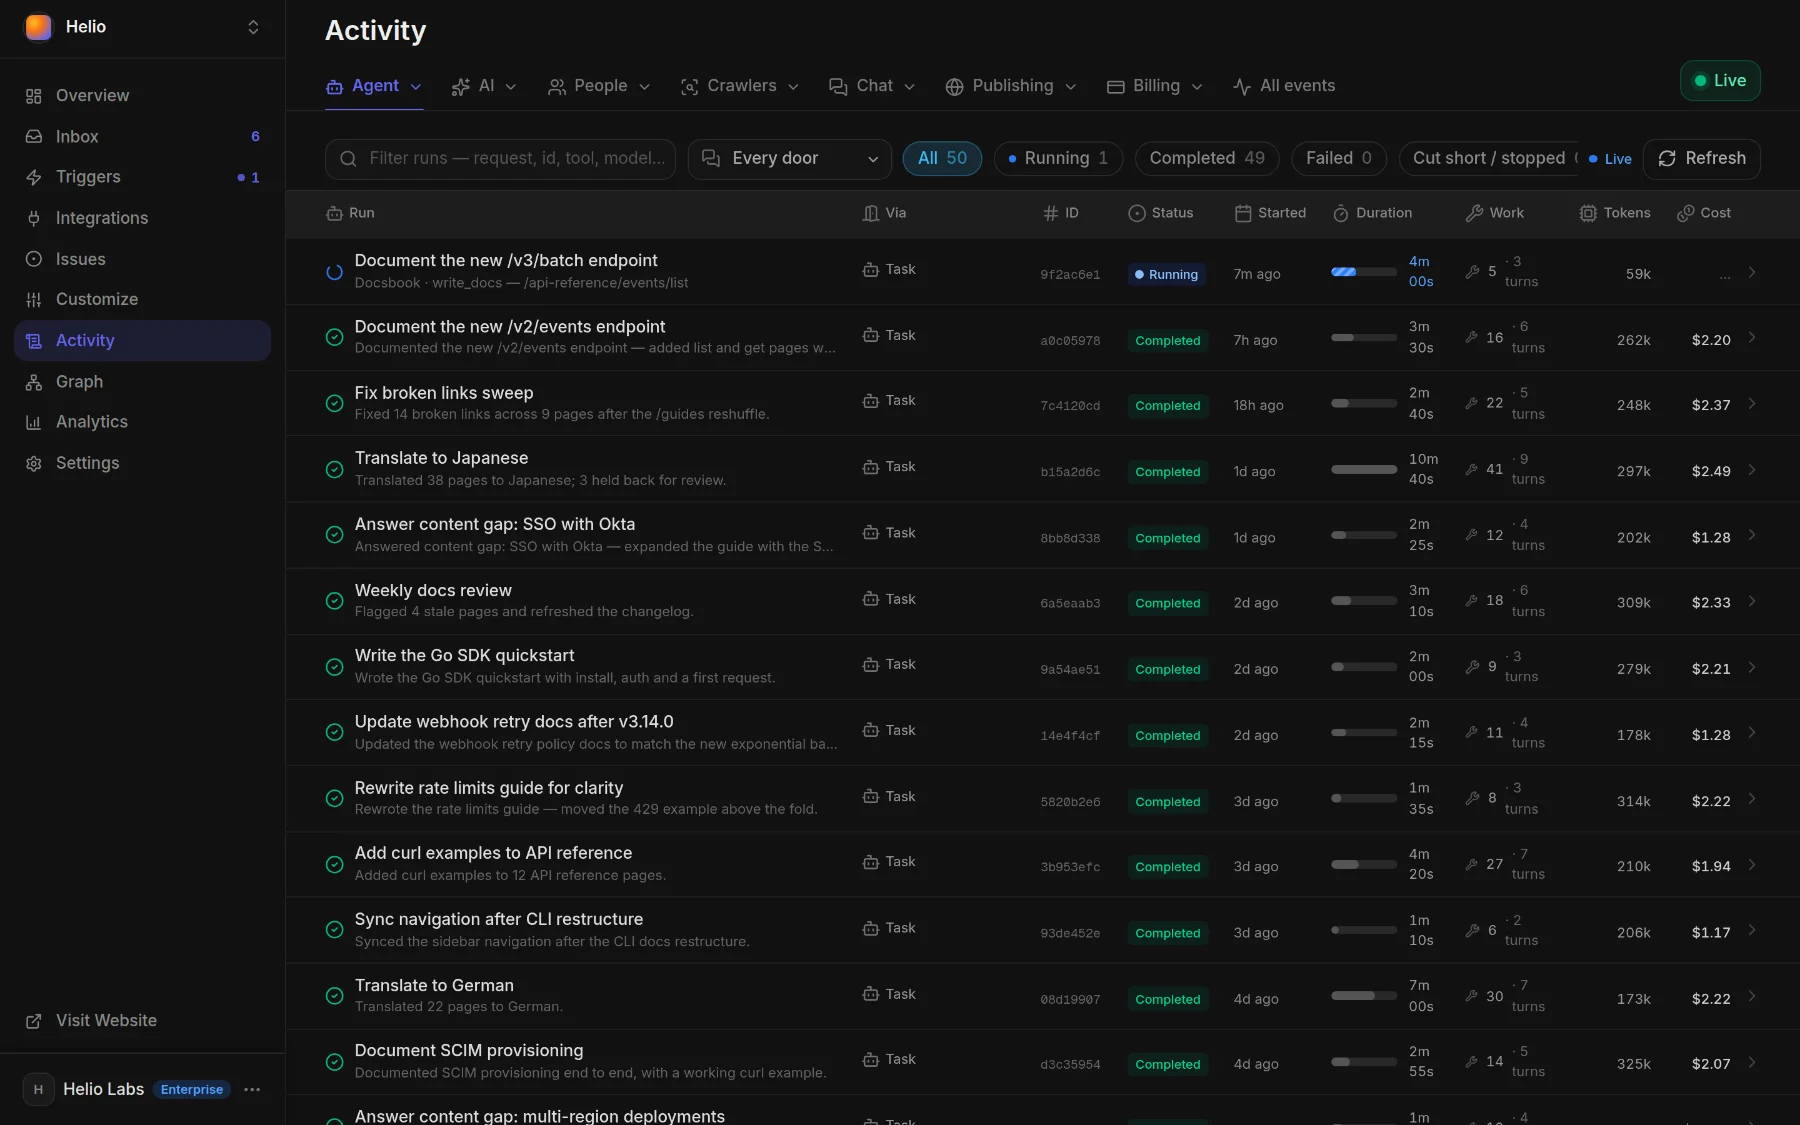Click the Run column header

click(351, 213)
